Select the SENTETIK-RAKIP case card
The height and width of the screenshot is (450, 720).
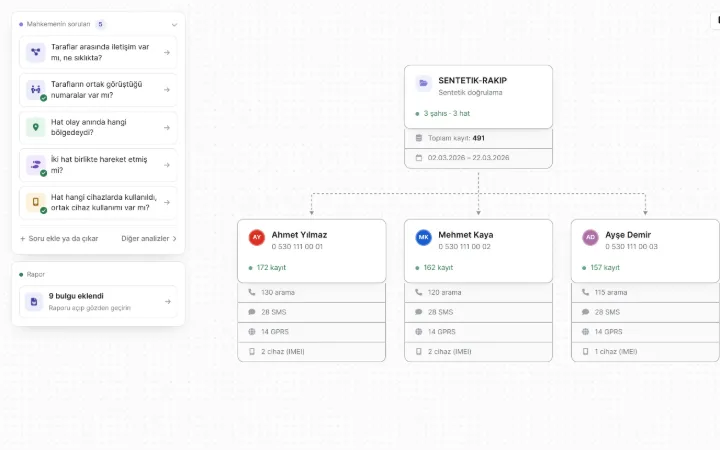478,97
